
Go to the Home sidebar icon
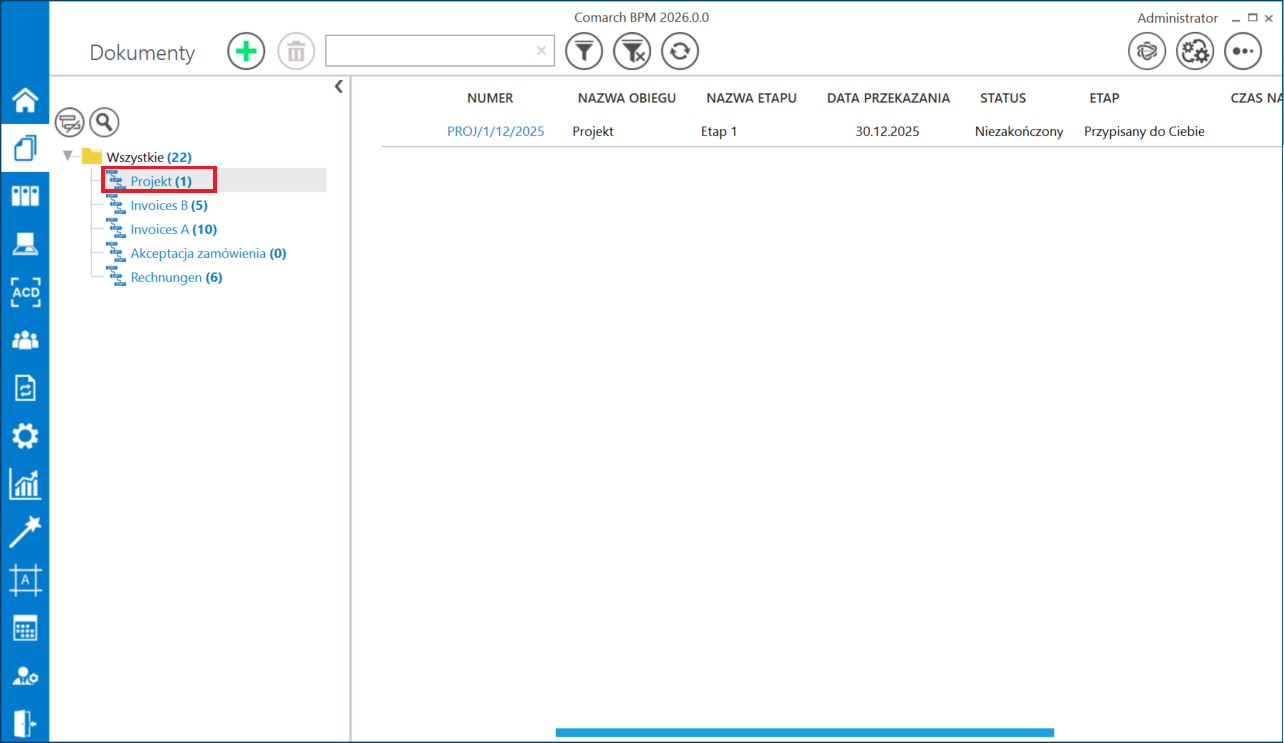point(25,100)
